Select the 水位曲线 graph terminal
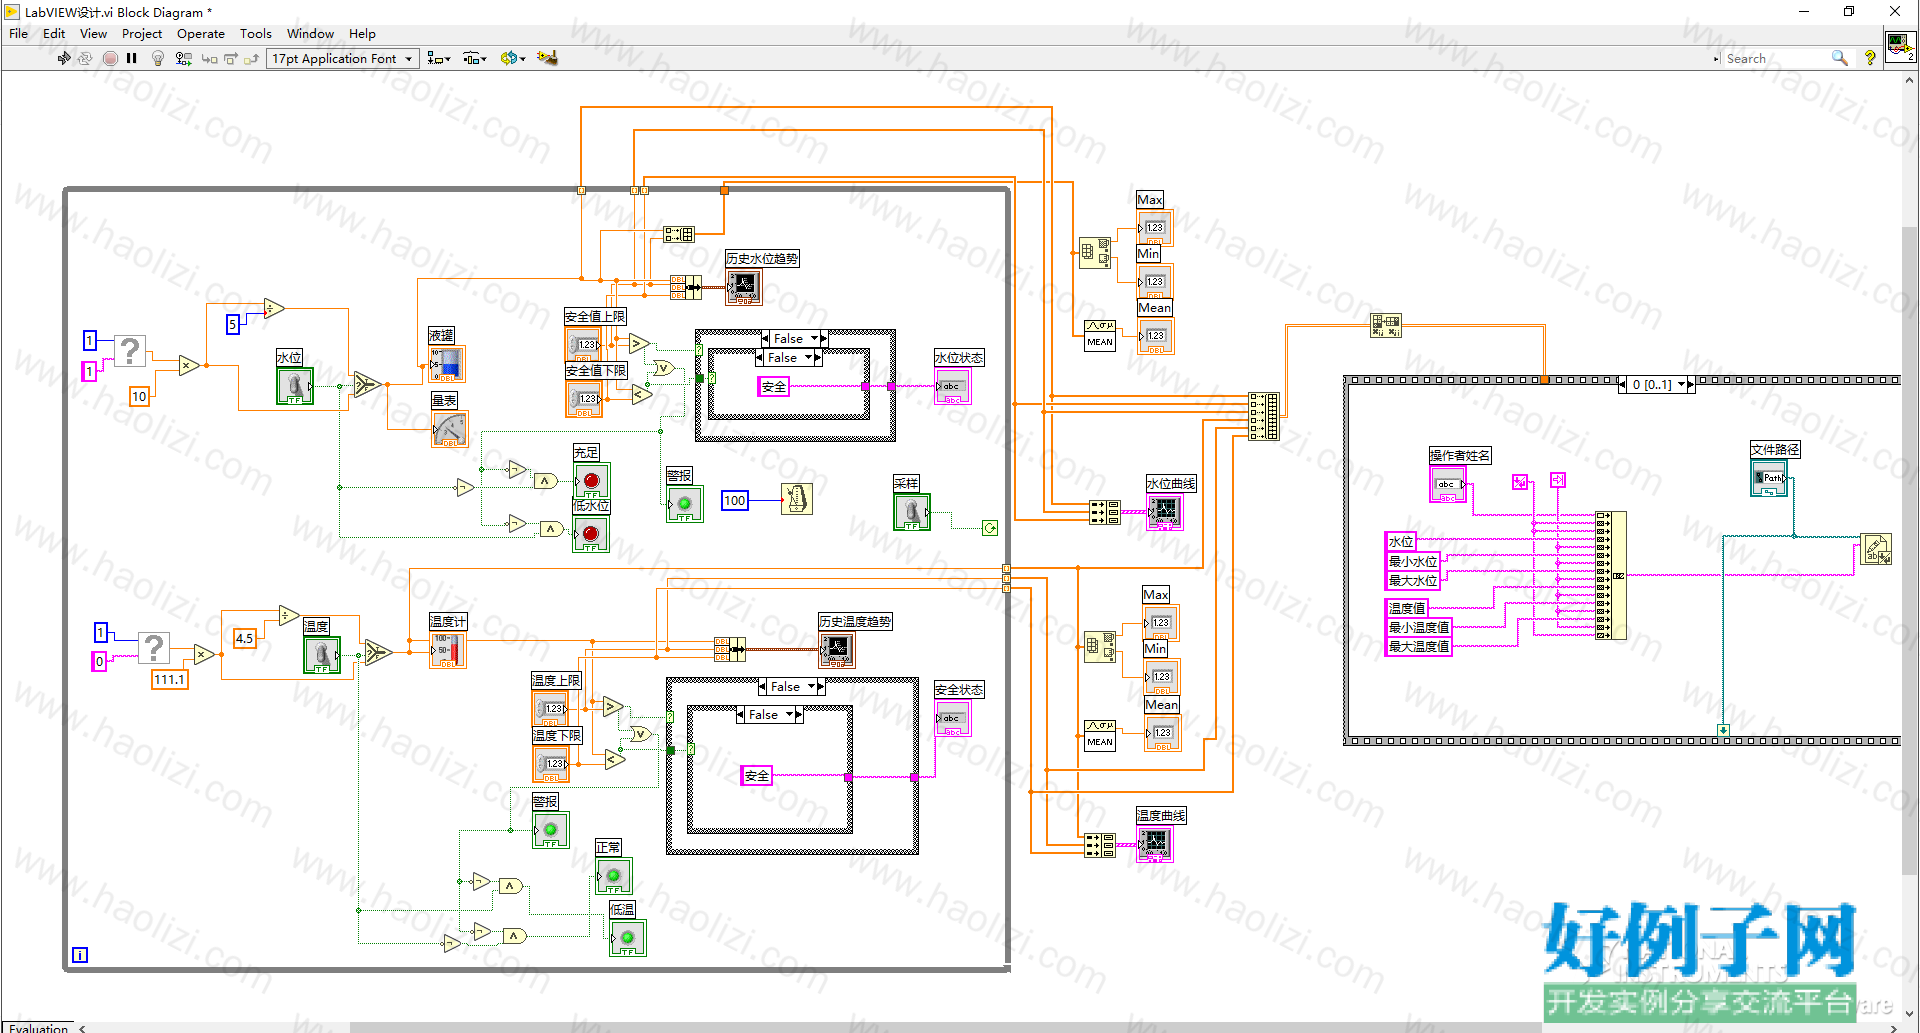The height and width of the screenshot is (1033, 1920). pos(1164,512)
